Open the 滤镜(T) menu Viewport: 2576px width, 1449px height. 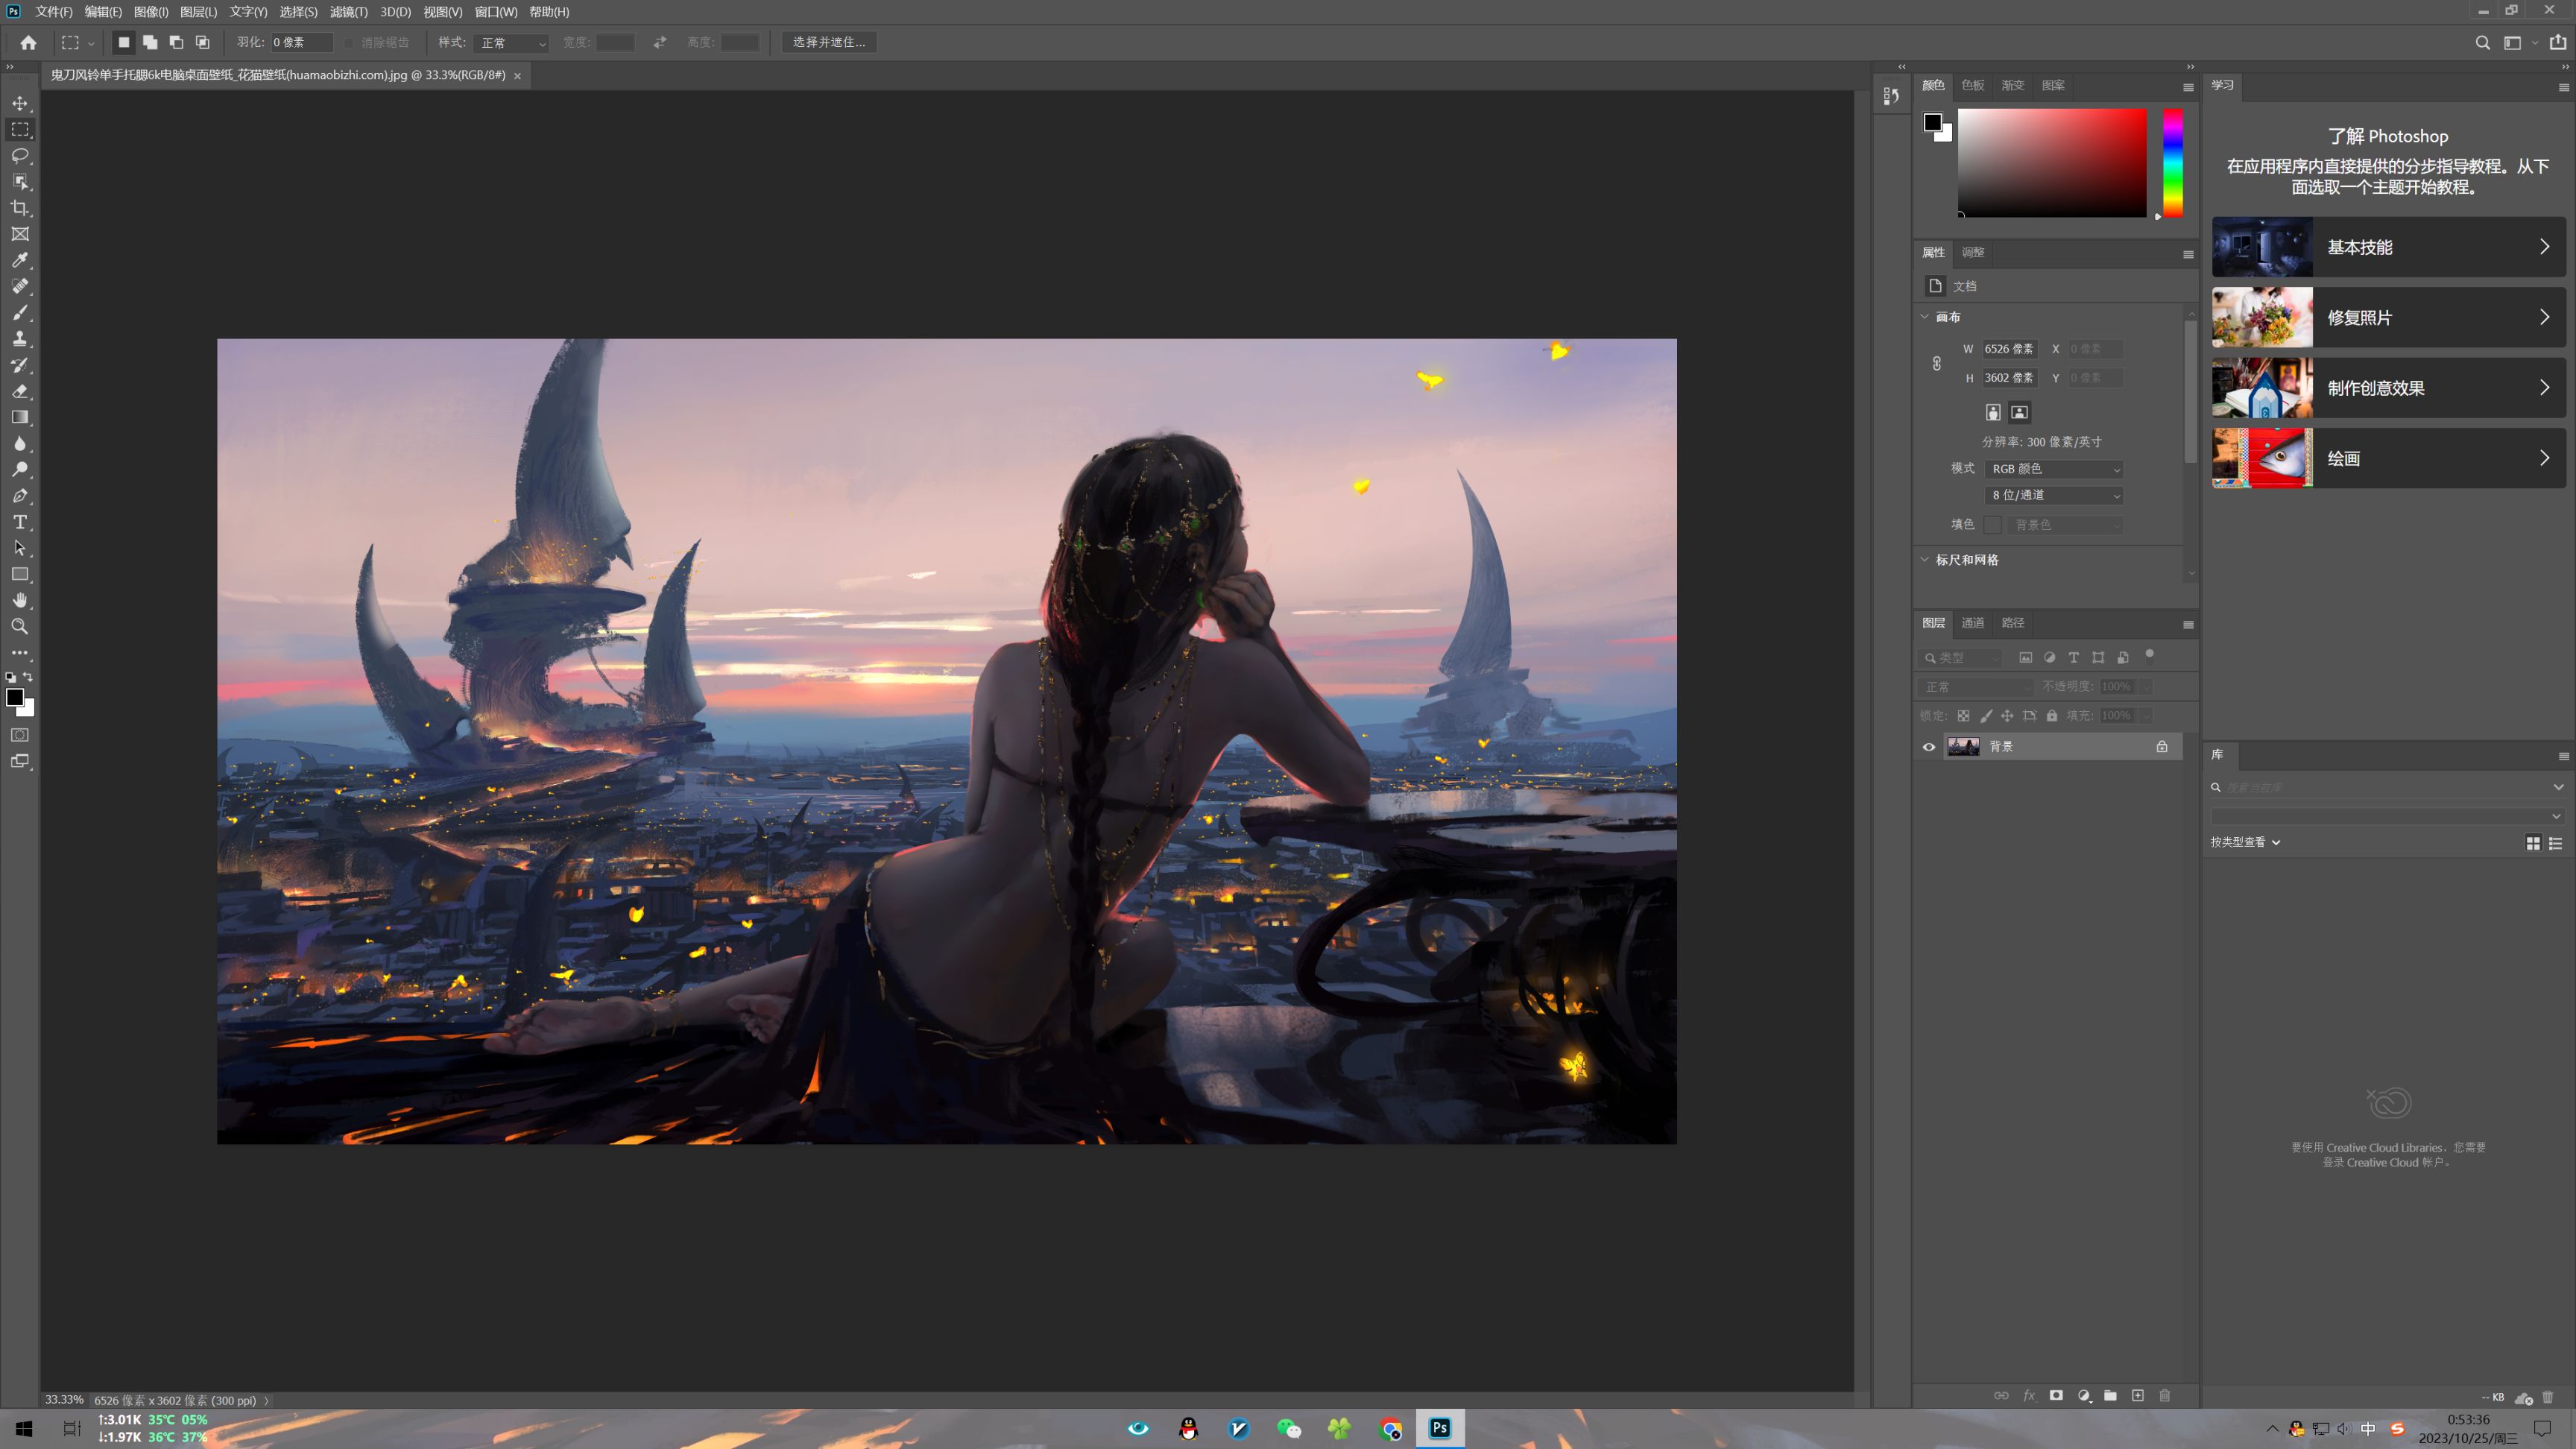[348, 12]
